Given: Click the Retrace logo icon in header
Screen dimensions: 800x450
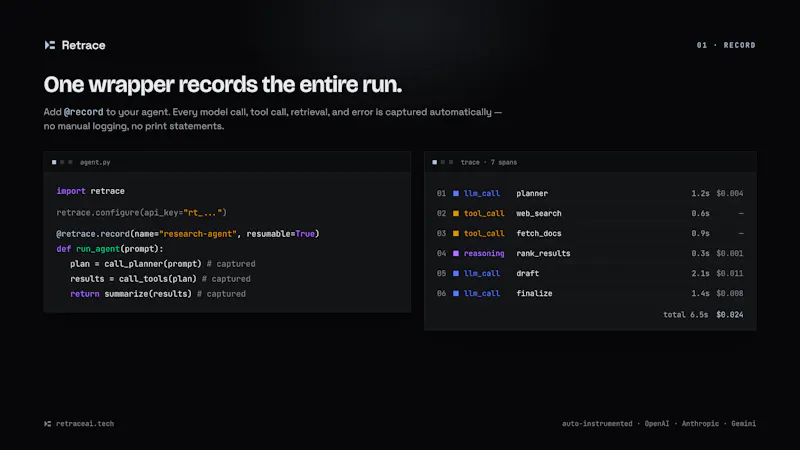Looking at the screenshot, I should pyautogui.click(x=50, y=45).
